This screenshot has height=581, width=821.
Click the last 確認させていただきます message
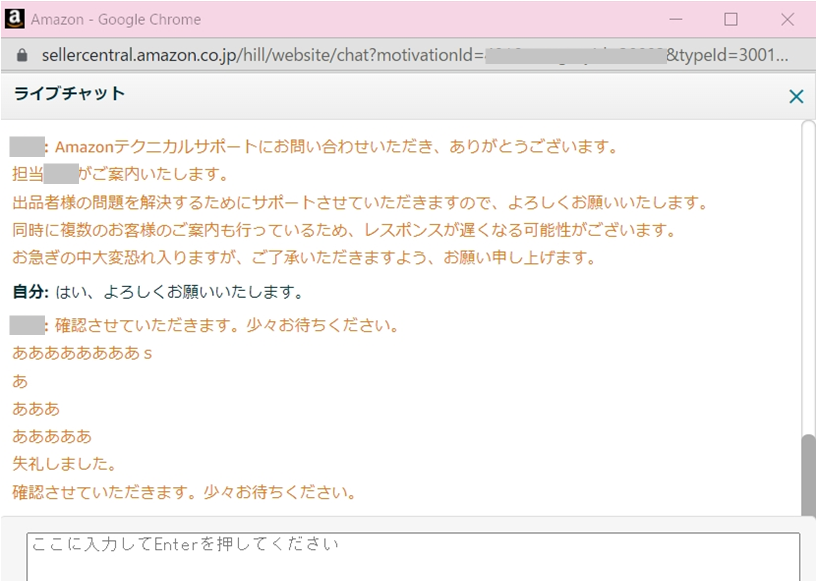(184, 492)
